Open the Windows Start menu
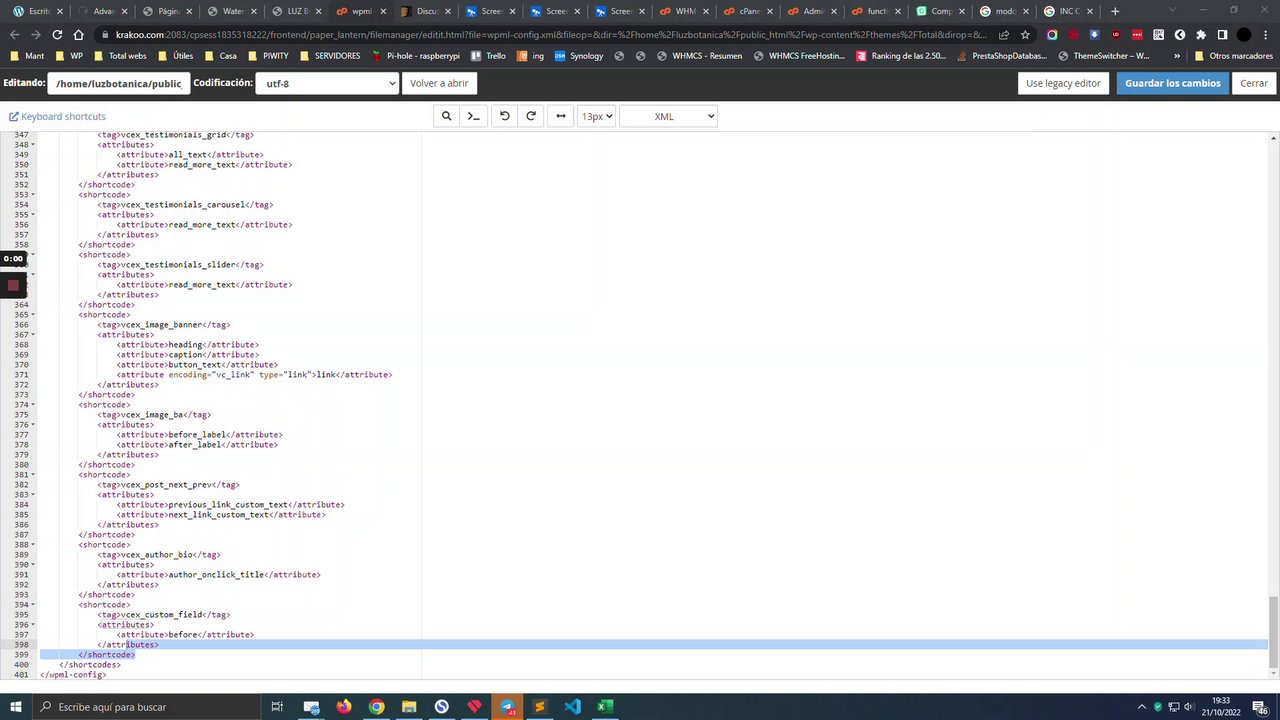Image resolution: width=1280 pixels, height=720 pixels. click(17, 707)
